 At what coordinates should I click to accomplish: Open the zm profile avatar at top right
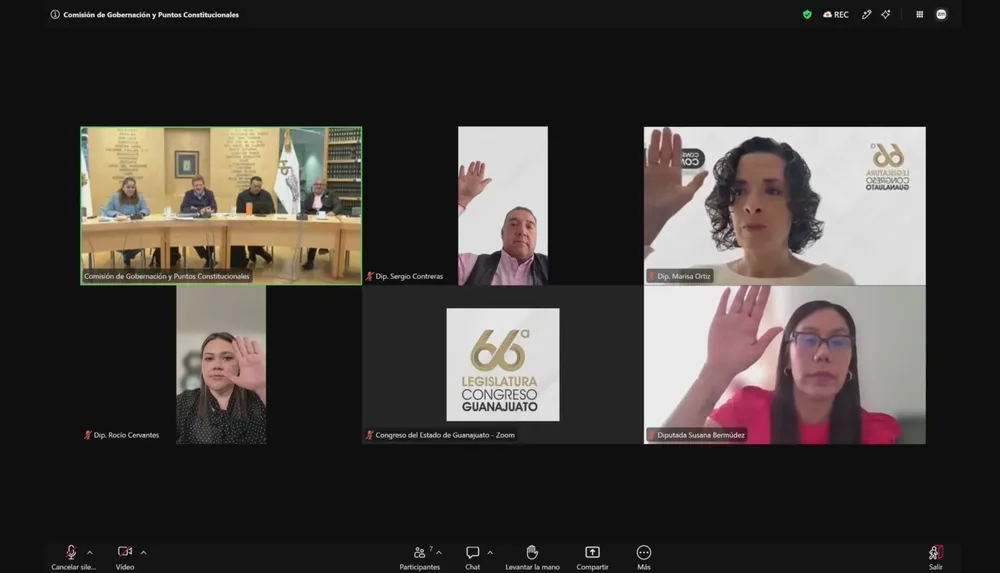(x=941, y=15)
